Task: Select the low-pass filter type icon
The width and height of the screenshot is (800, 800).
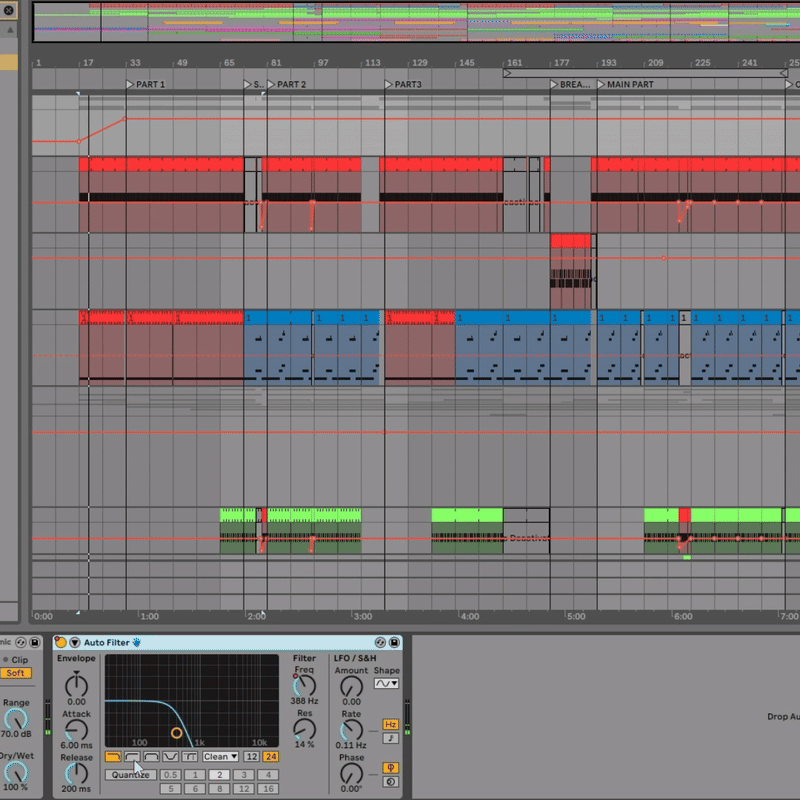Action: pos(112,757)
